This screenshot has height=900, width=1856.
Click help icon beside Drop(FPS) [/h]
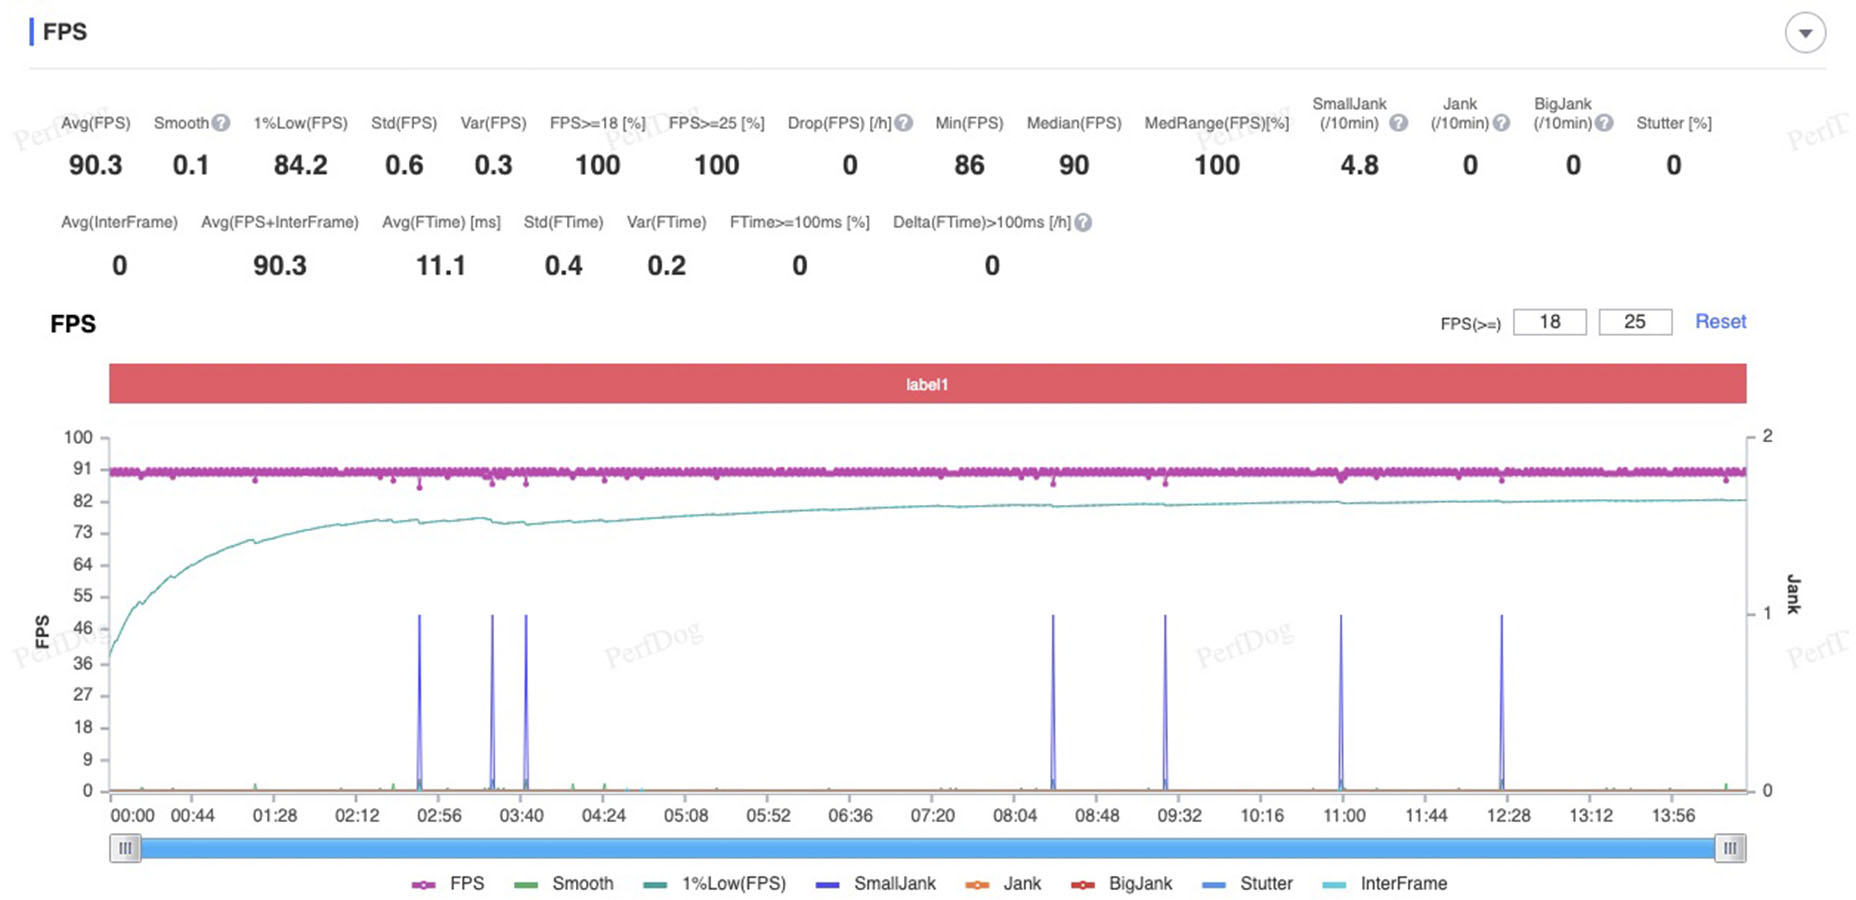[x=903, y=123]
